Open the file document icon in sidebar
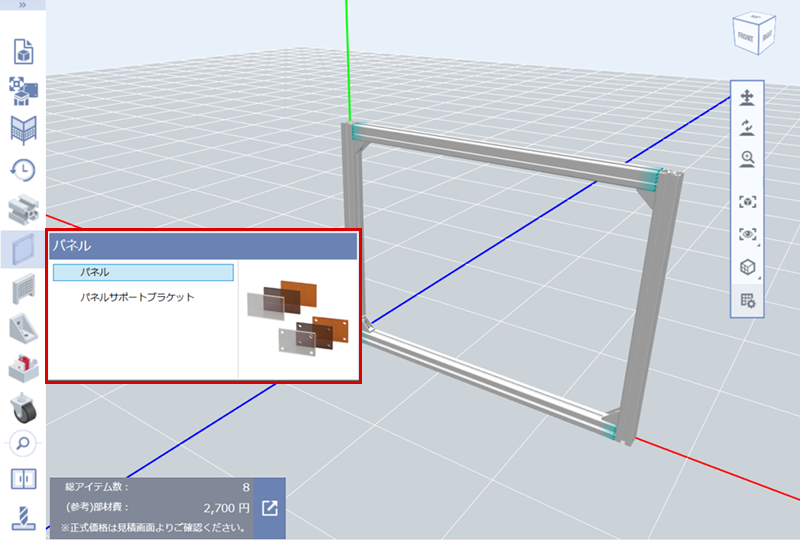 click(x=22, y=51)
